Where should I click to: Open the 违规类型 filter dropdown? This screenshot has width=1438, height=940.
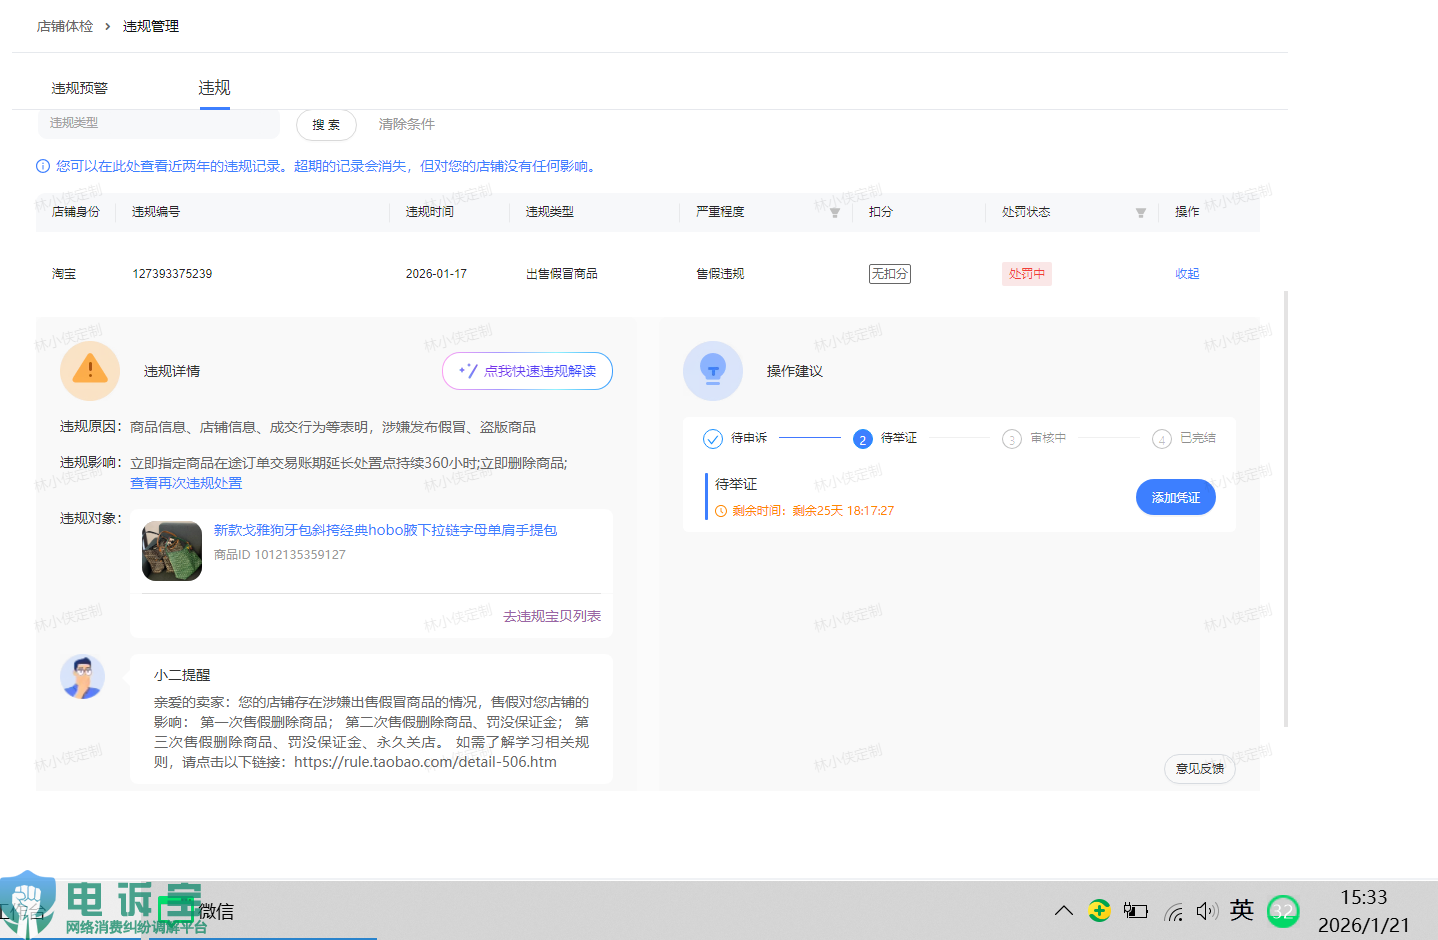pos(158,123)
